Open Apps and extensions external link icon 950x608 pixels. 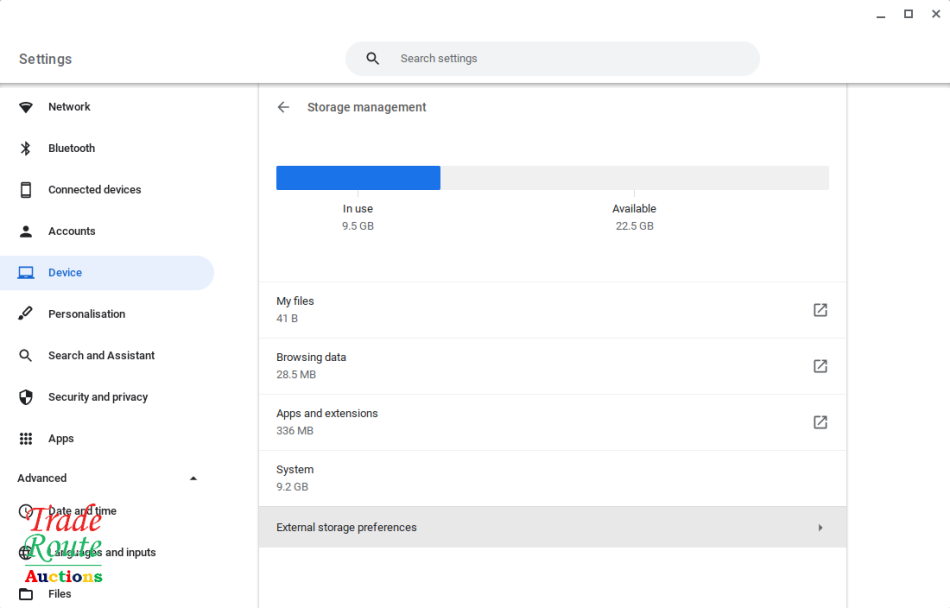(820, 422)
